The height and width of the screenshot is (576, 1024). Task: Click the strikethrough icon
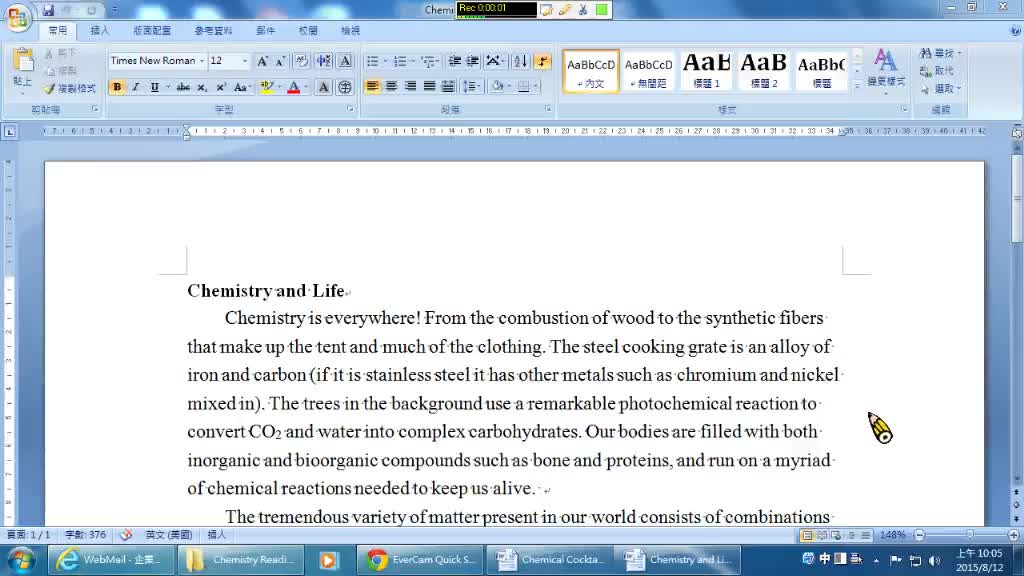click(183, 88)
